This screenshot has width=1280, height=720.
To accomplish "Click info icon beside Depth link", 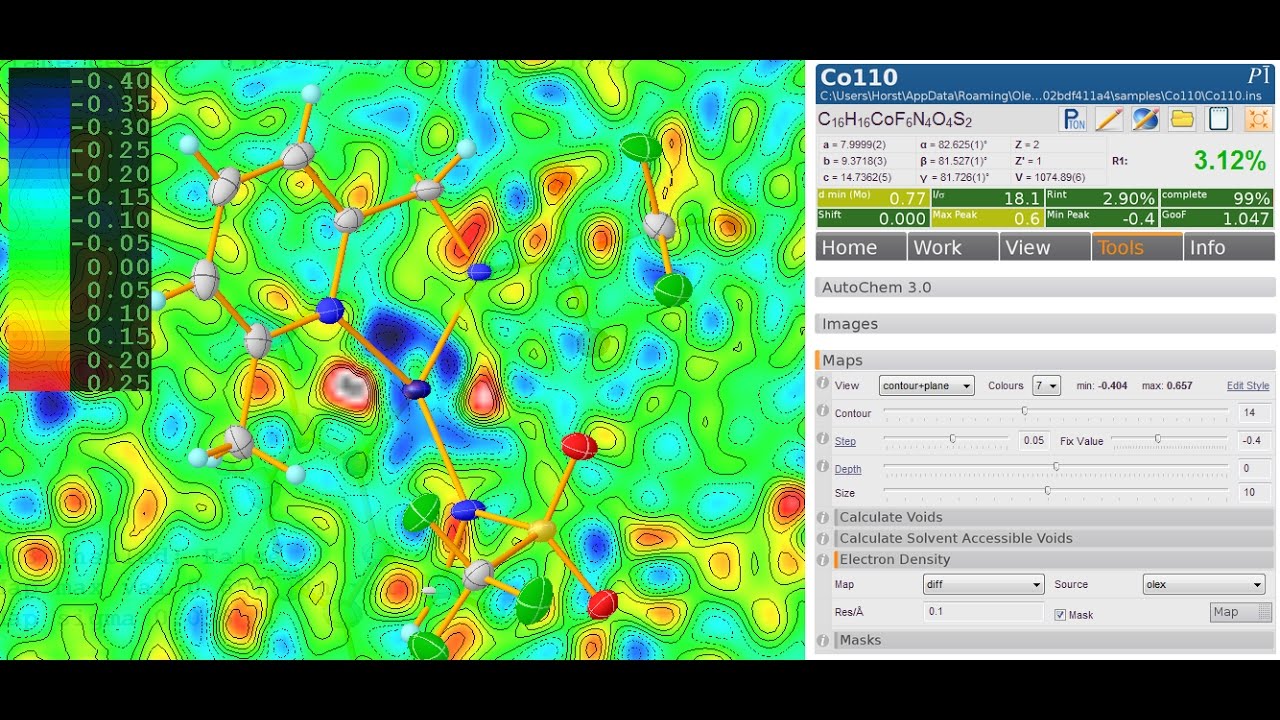I will coord(823,468).
